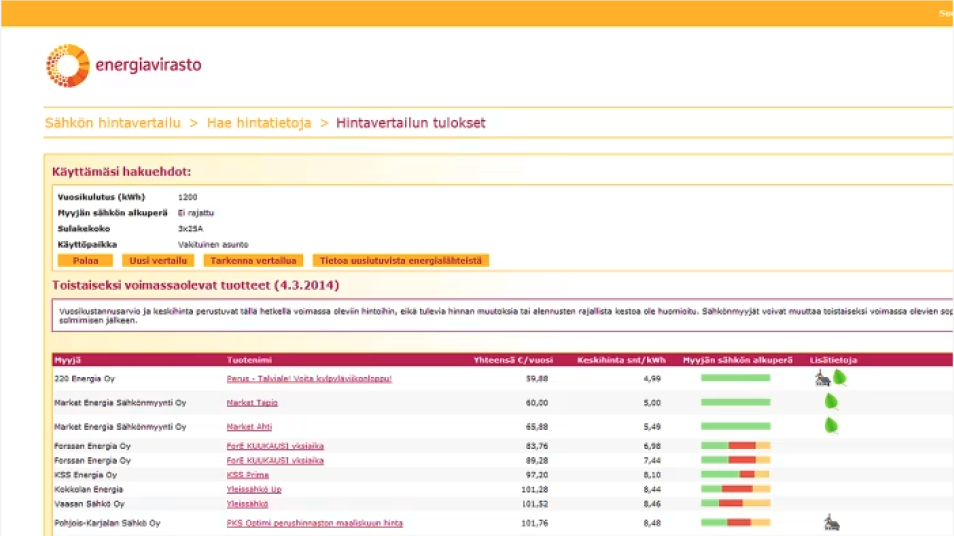954x536 pixels.
Task: Open the Market Tapio product link
Action: (x=252, y=403)
